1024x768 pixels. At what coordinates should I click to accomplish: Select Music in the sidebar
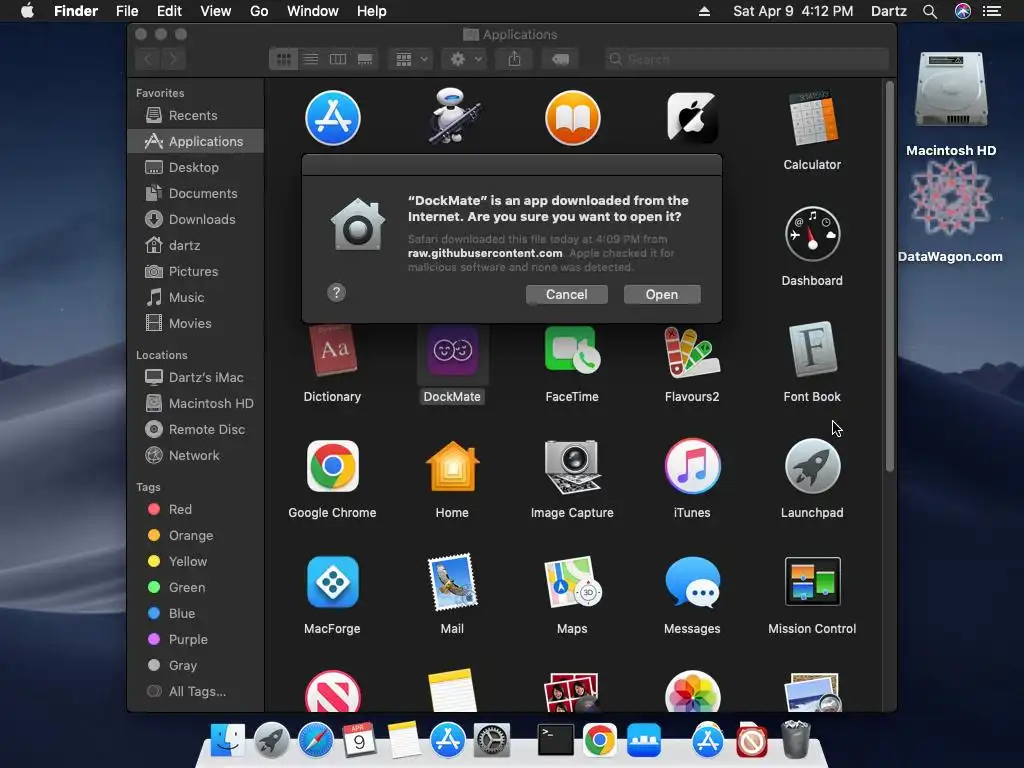click(x=195, y=298)
